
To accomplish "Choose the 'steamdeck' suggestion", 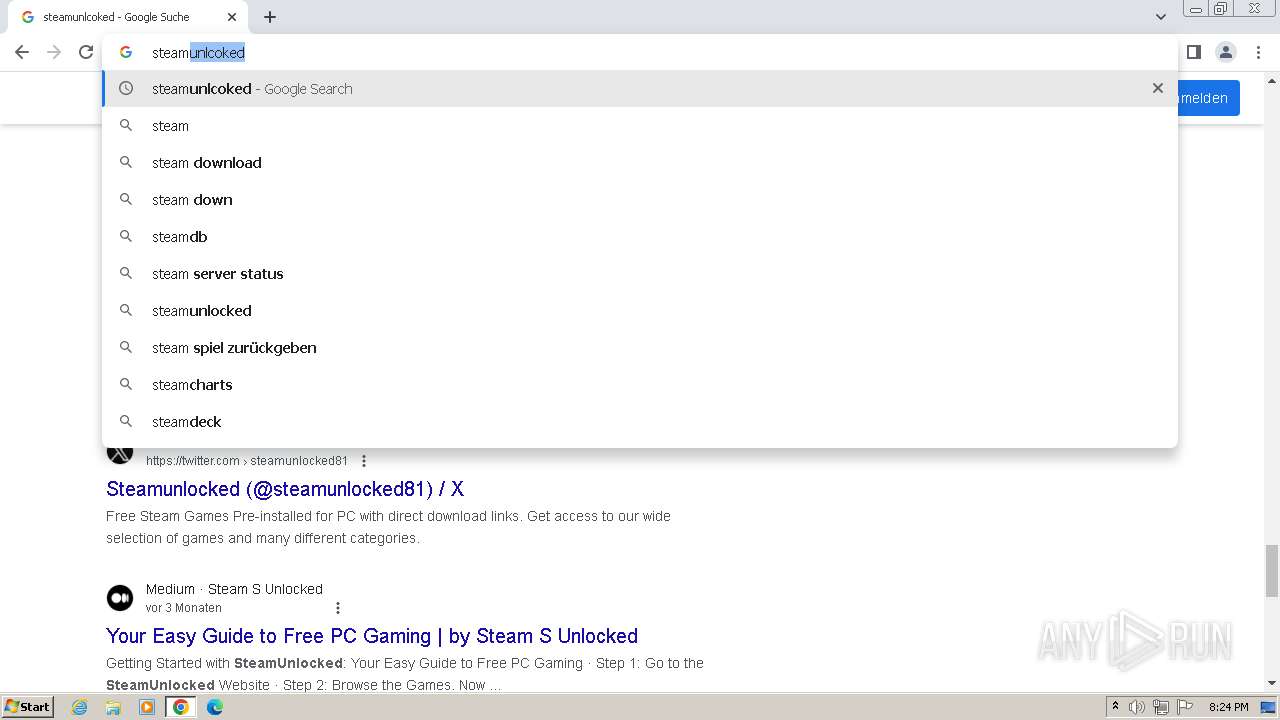I will pos(640,421).
